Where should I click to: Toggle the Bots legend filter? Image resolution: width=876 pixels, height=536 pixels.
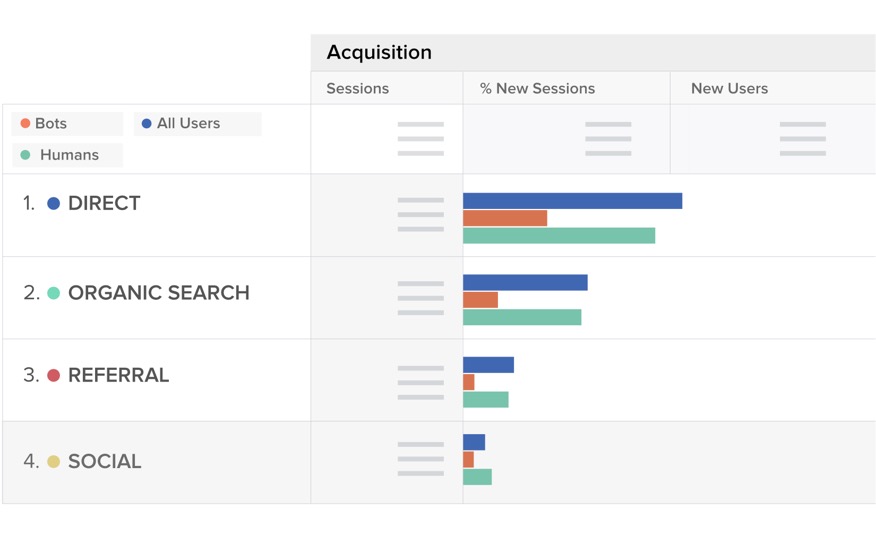click(66, 124)
